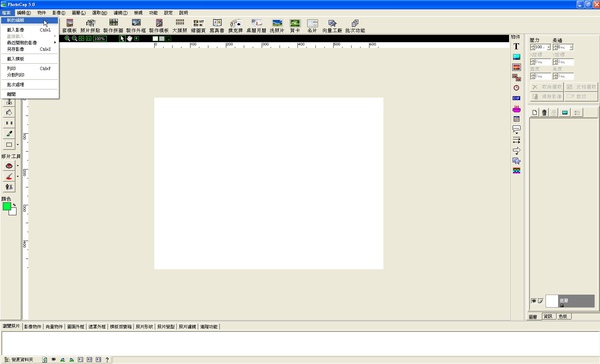600x364 pixels.
Task: Select the white layer thumbnail in layers panel
Action: [551, 301]
